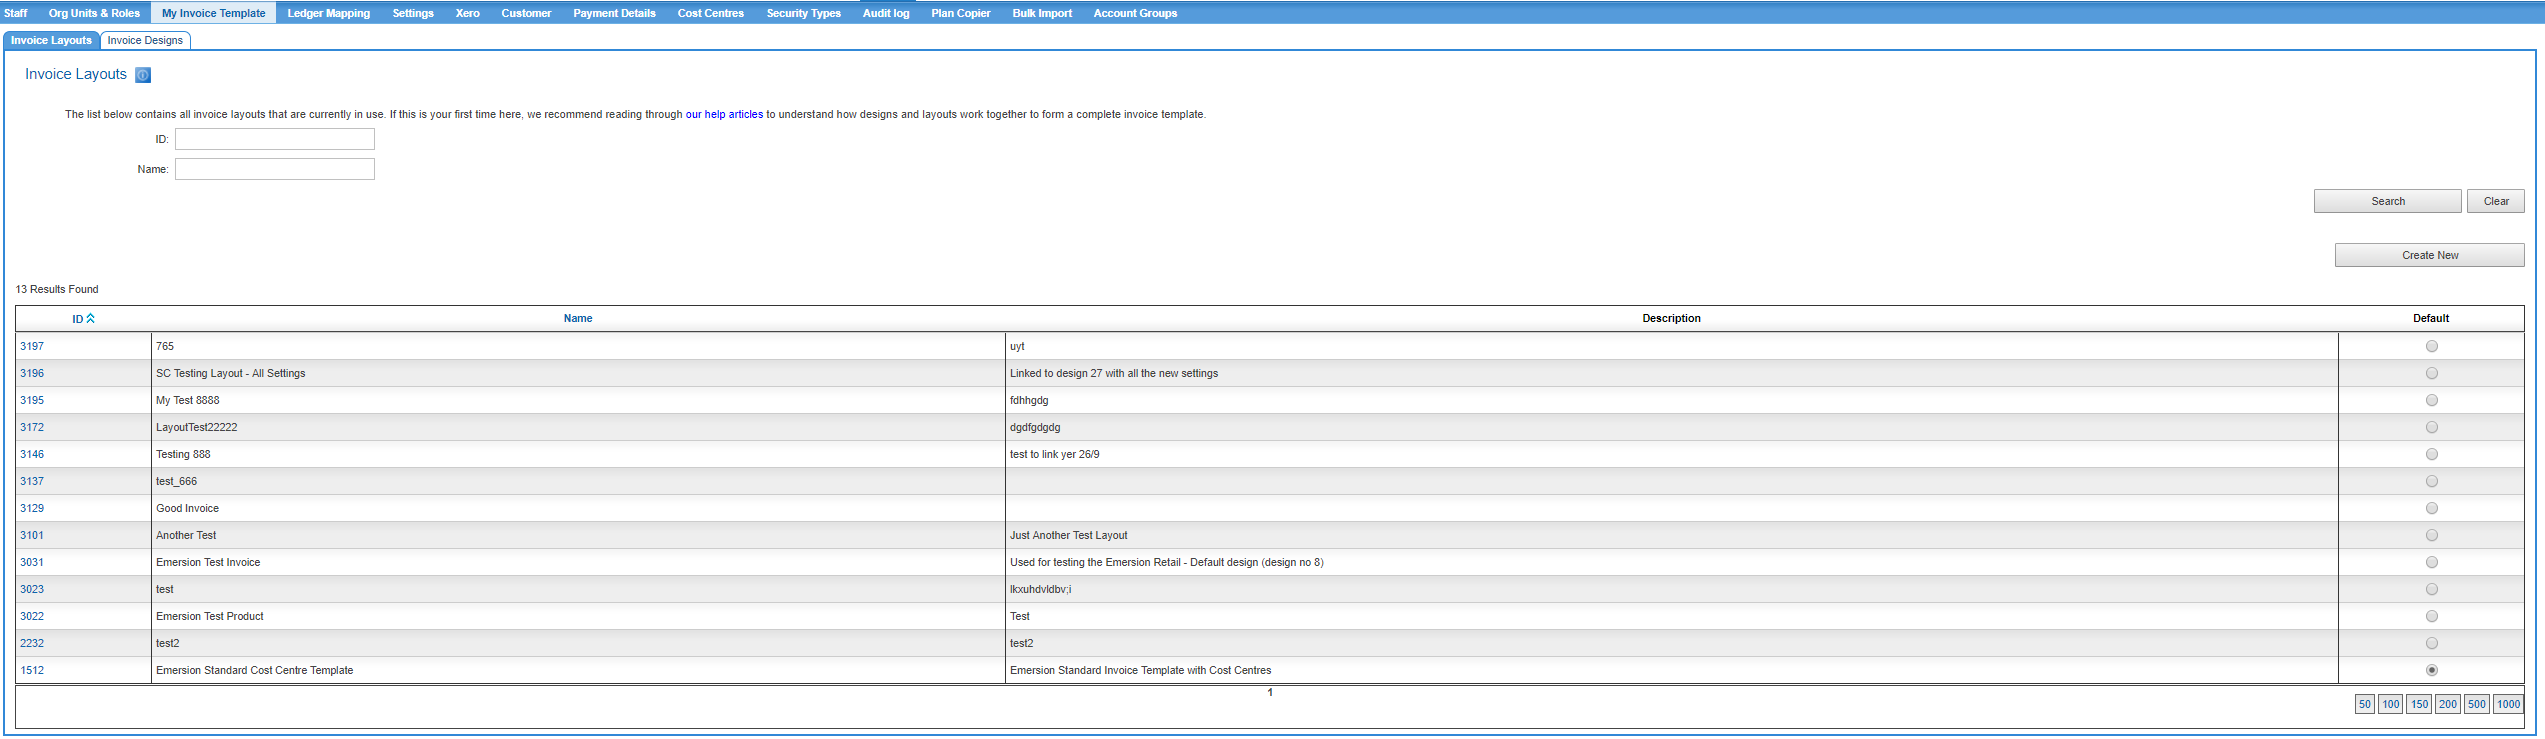Open the help articles link
The width and height of the screenshot is (2545, 739).
(x=724, y=115)
